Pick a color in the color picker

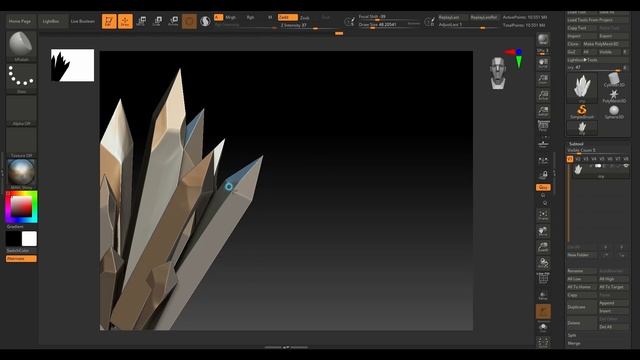coord(21,207)
